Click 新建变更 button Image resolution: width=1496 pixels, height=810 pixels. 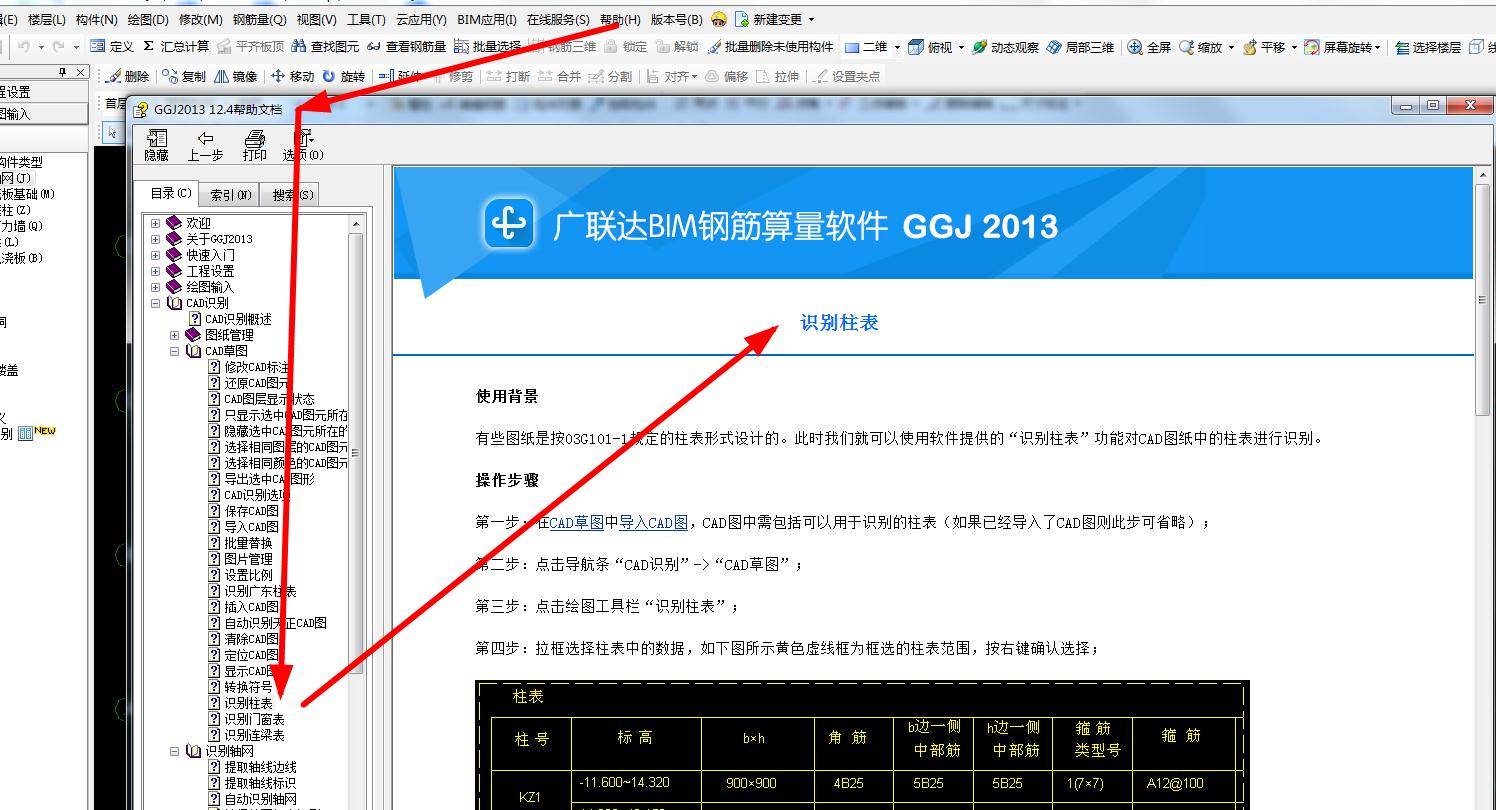point(768,19)
